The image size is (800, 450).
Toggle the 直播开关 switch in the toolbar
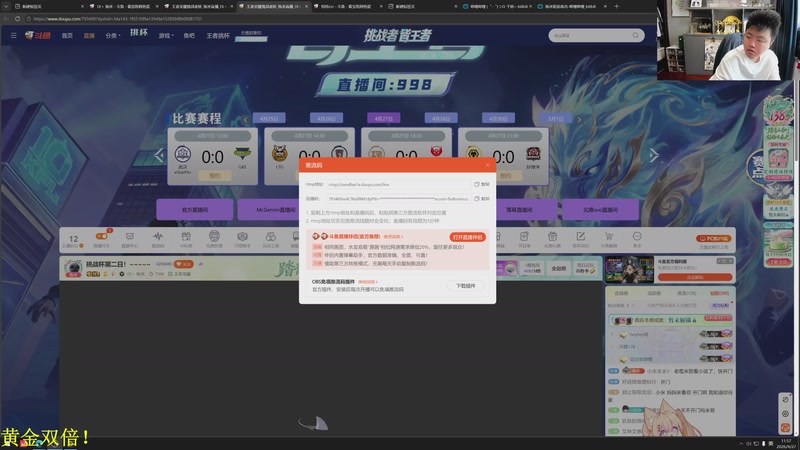[x=102, y=236]
